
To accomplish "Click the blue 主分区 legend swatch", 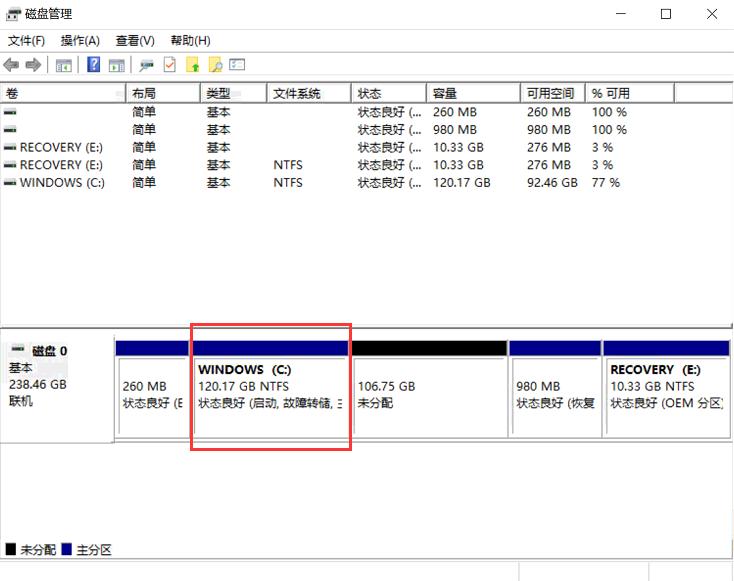I will [x=66, y=549].
